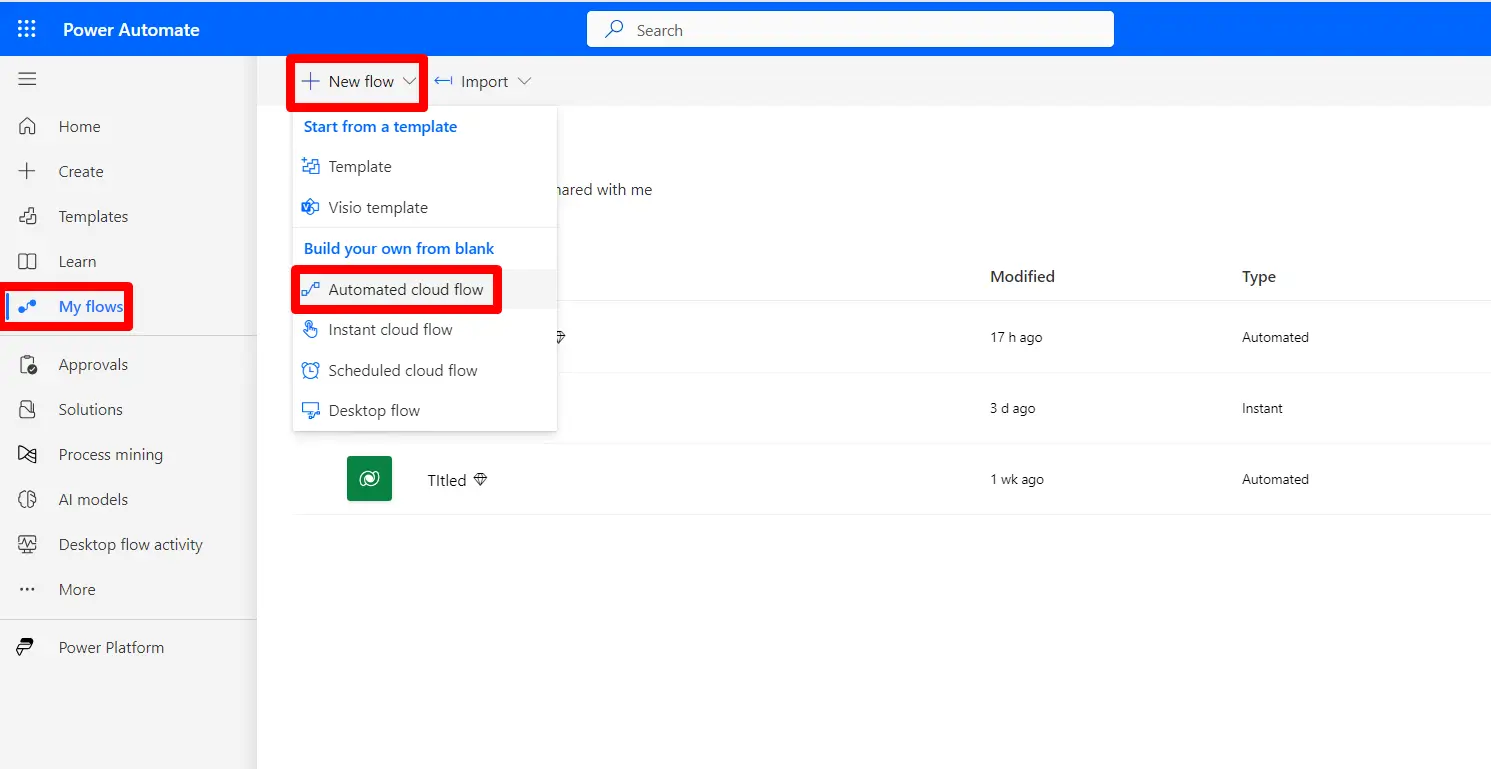Click the Learn book icon
This screenshot has width=1491, height=769.
tap(28, 261)
